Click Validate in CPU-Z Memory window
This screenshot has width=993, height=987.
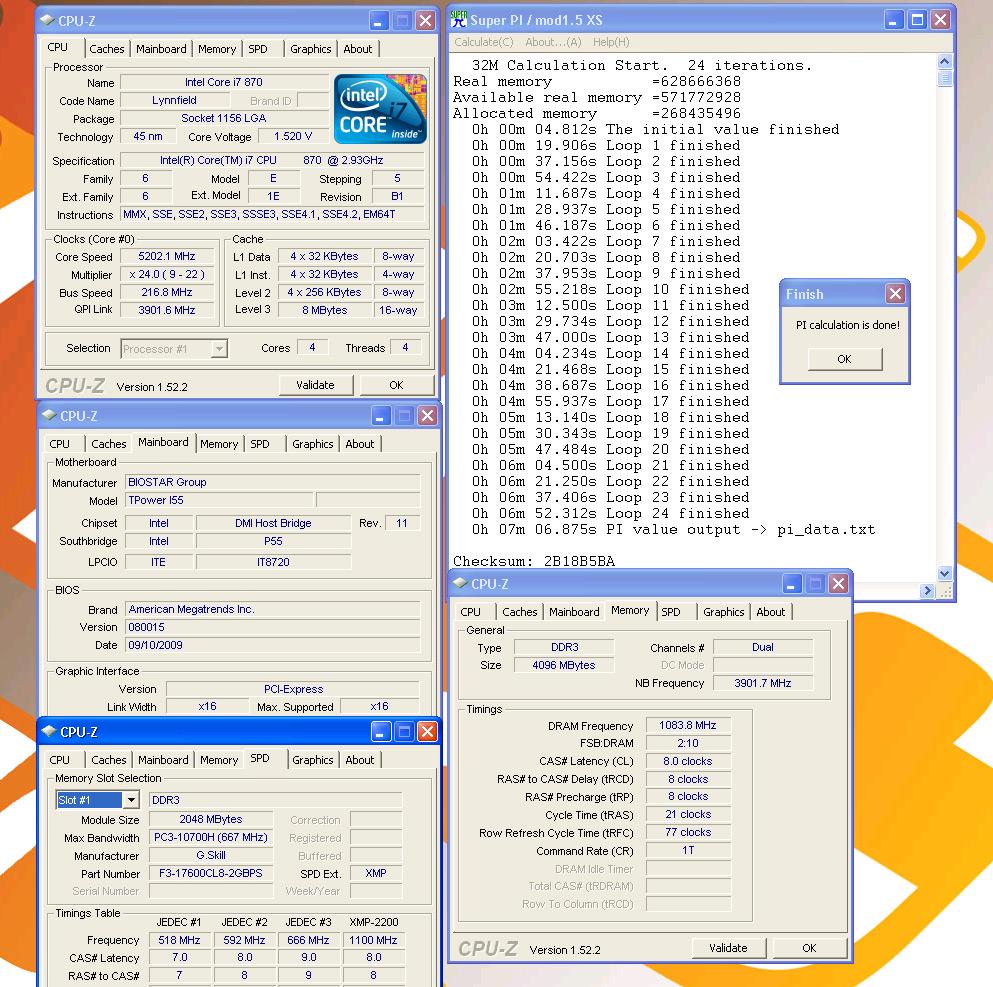click(x=728, y=948)
